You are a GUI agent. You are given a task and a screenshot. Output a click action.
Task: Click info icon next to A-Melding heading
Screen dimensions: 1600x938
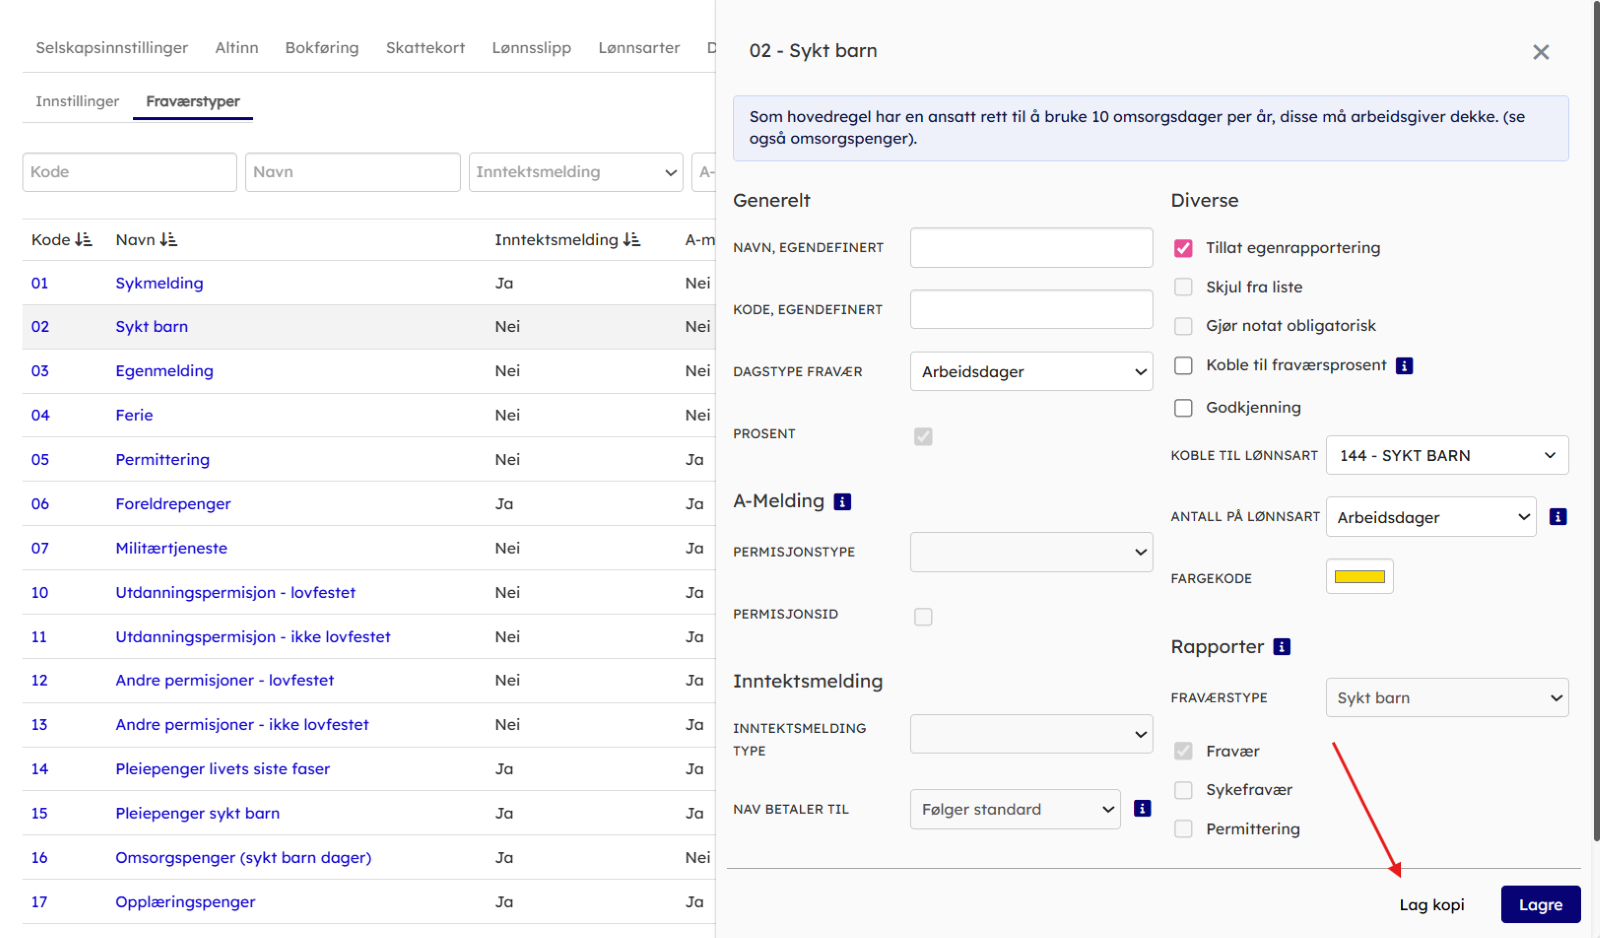842,502
